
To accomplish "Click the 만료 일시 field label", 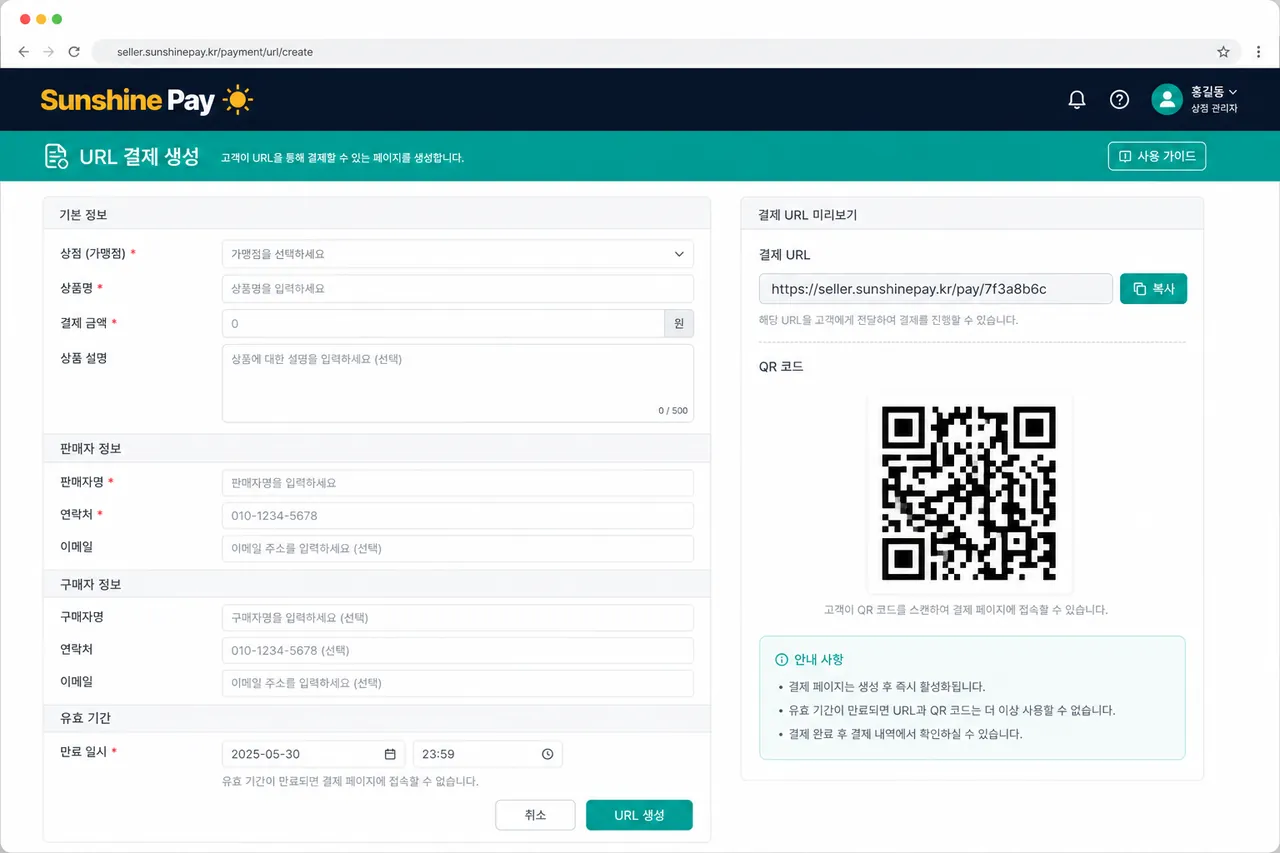I will (x=84, y=751).
